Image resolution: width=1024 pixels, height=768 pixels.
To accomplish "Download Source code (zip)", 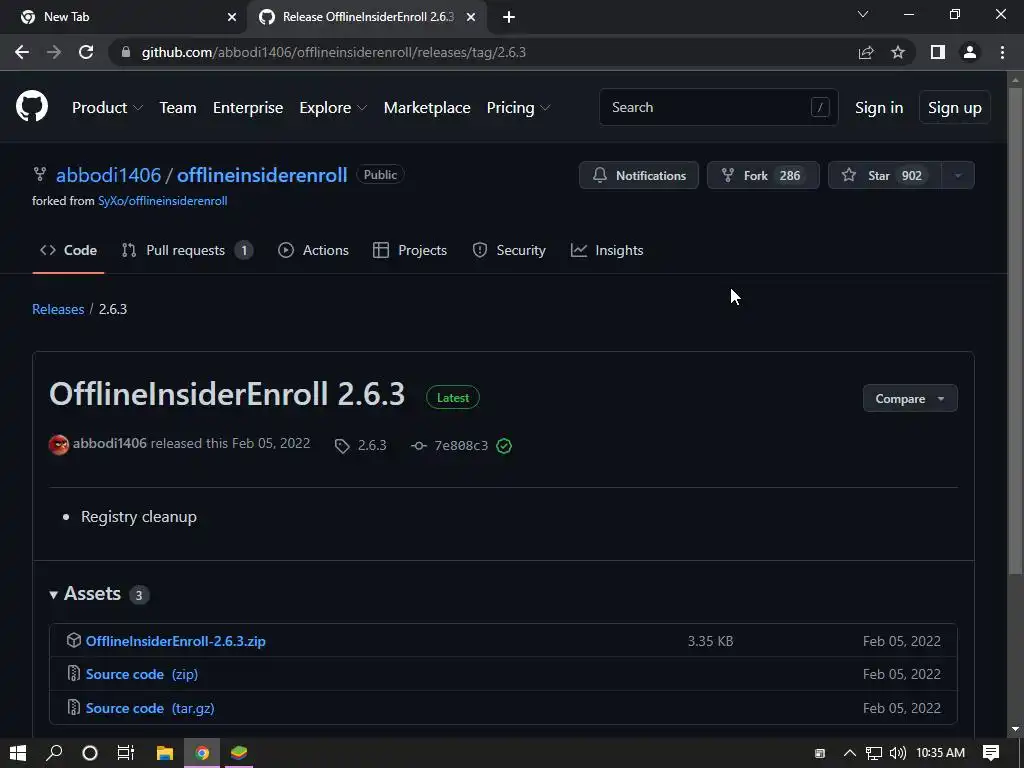I will 142,674.
